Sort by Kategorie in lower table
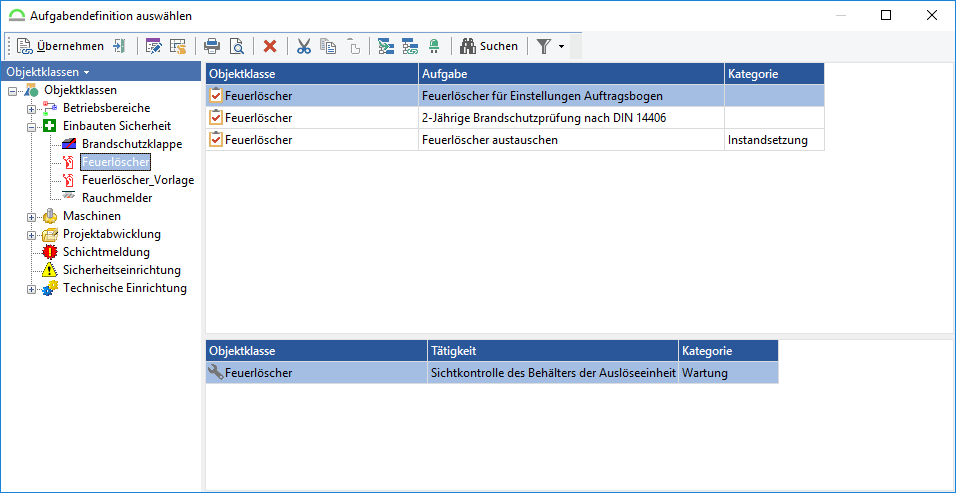956x493 pixels. click(x=728, y=351)
